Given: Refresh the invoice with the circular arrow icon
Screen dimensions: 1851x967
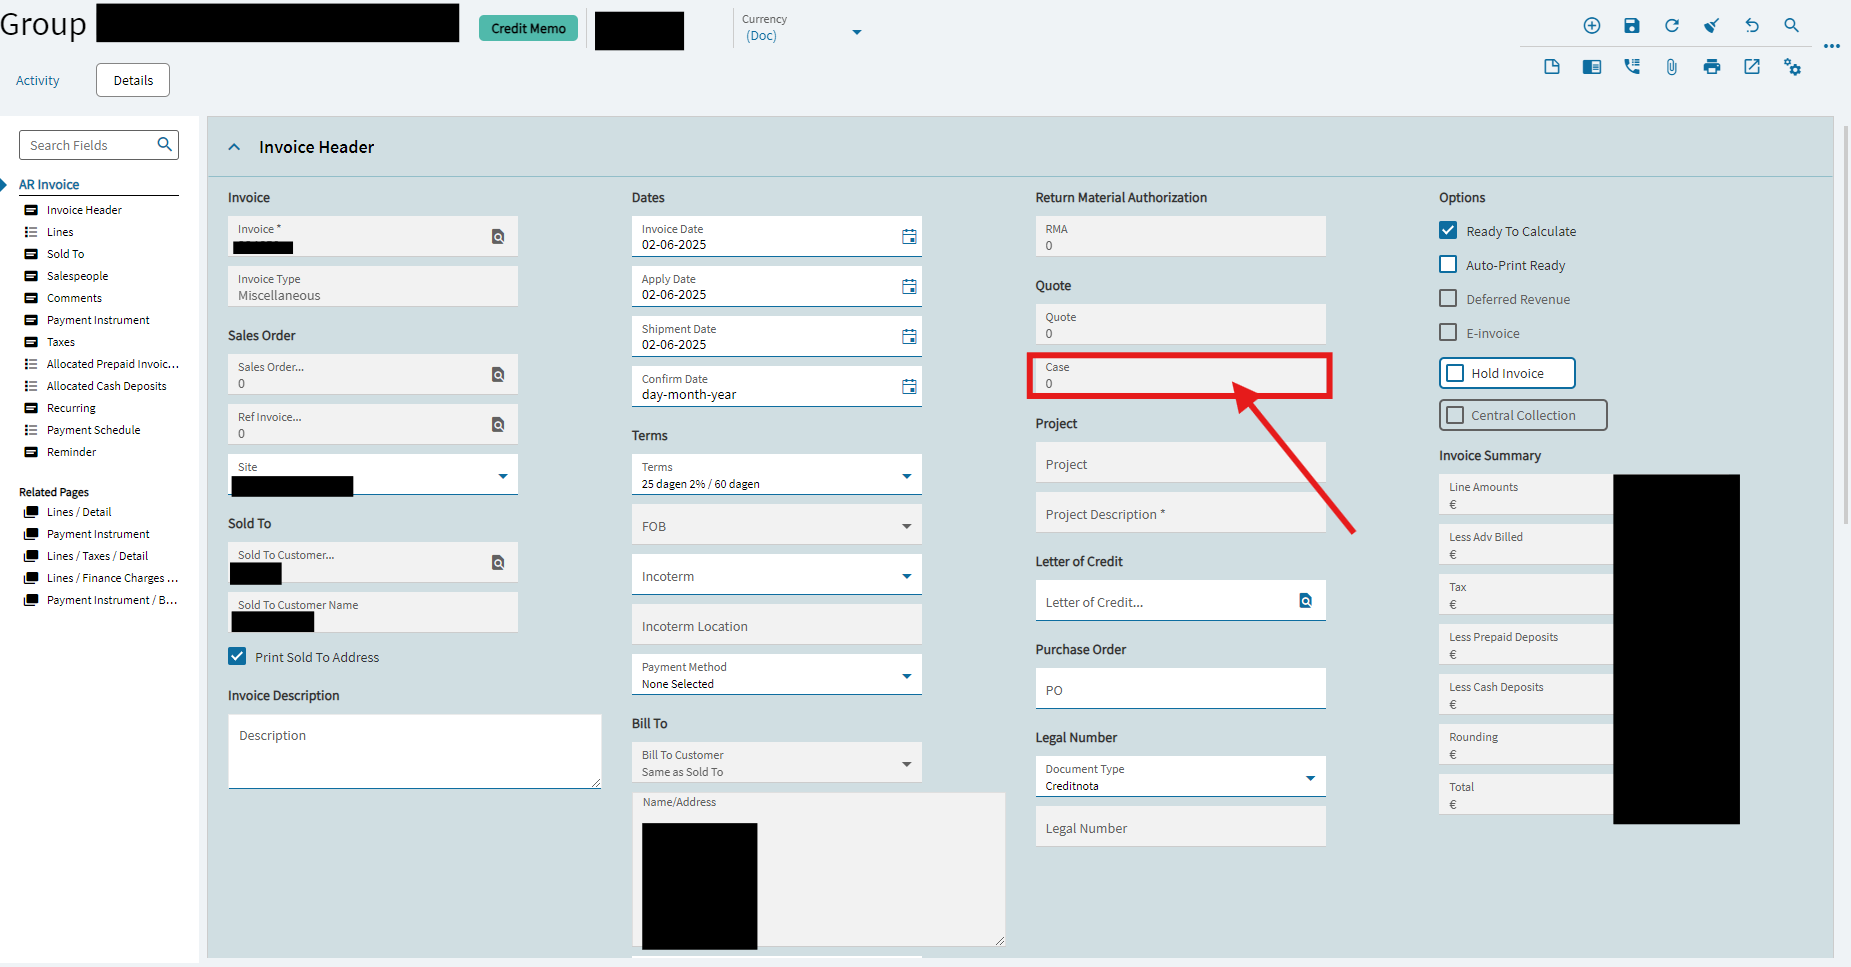Looking at the screenshot, I should tap(1671, 25).
